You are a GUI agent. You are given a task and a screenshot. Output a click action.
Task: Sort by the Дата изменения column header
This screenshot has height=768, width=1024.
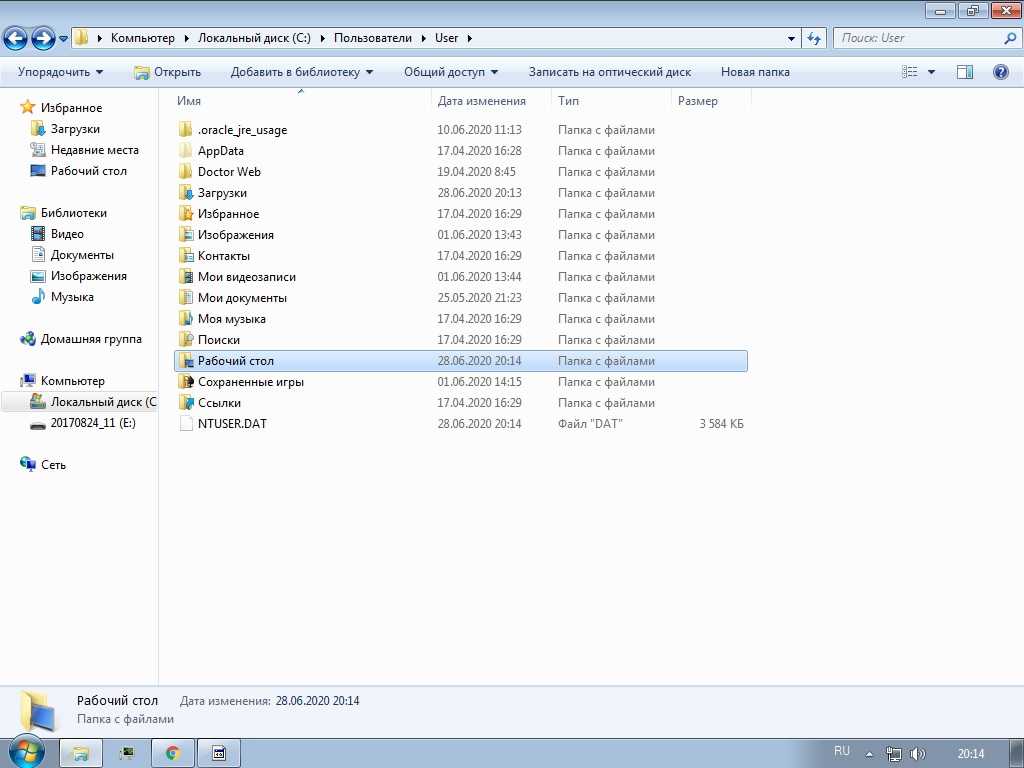pos(482,101)
